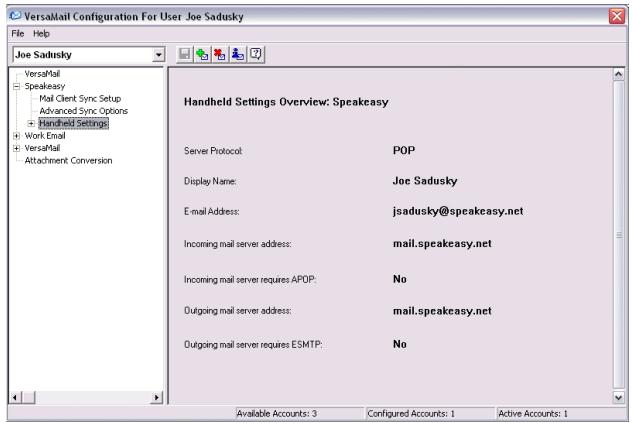Click the 'No' value for ESMTP
The width and height of the screenshot is (632, 423).
(400, 344)
